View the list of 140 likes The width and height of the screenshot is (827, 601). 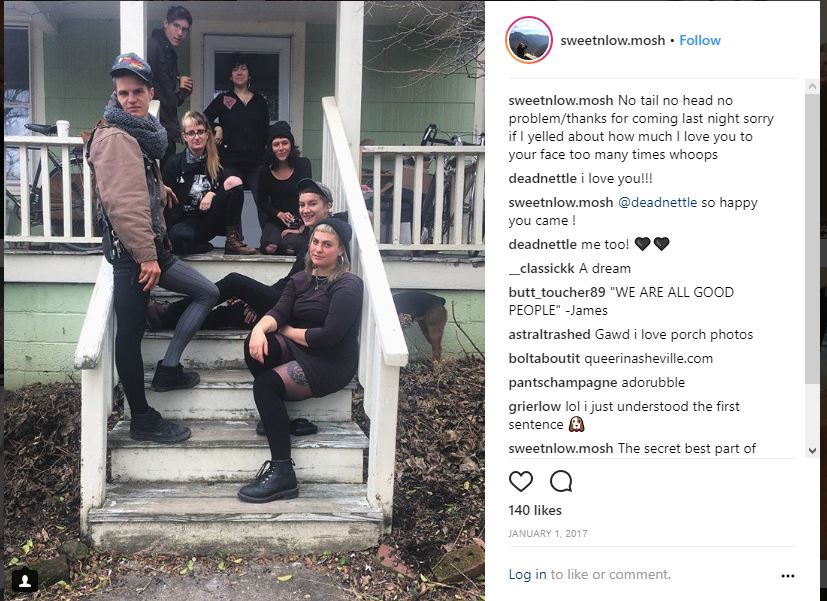[x=535, y=510]
